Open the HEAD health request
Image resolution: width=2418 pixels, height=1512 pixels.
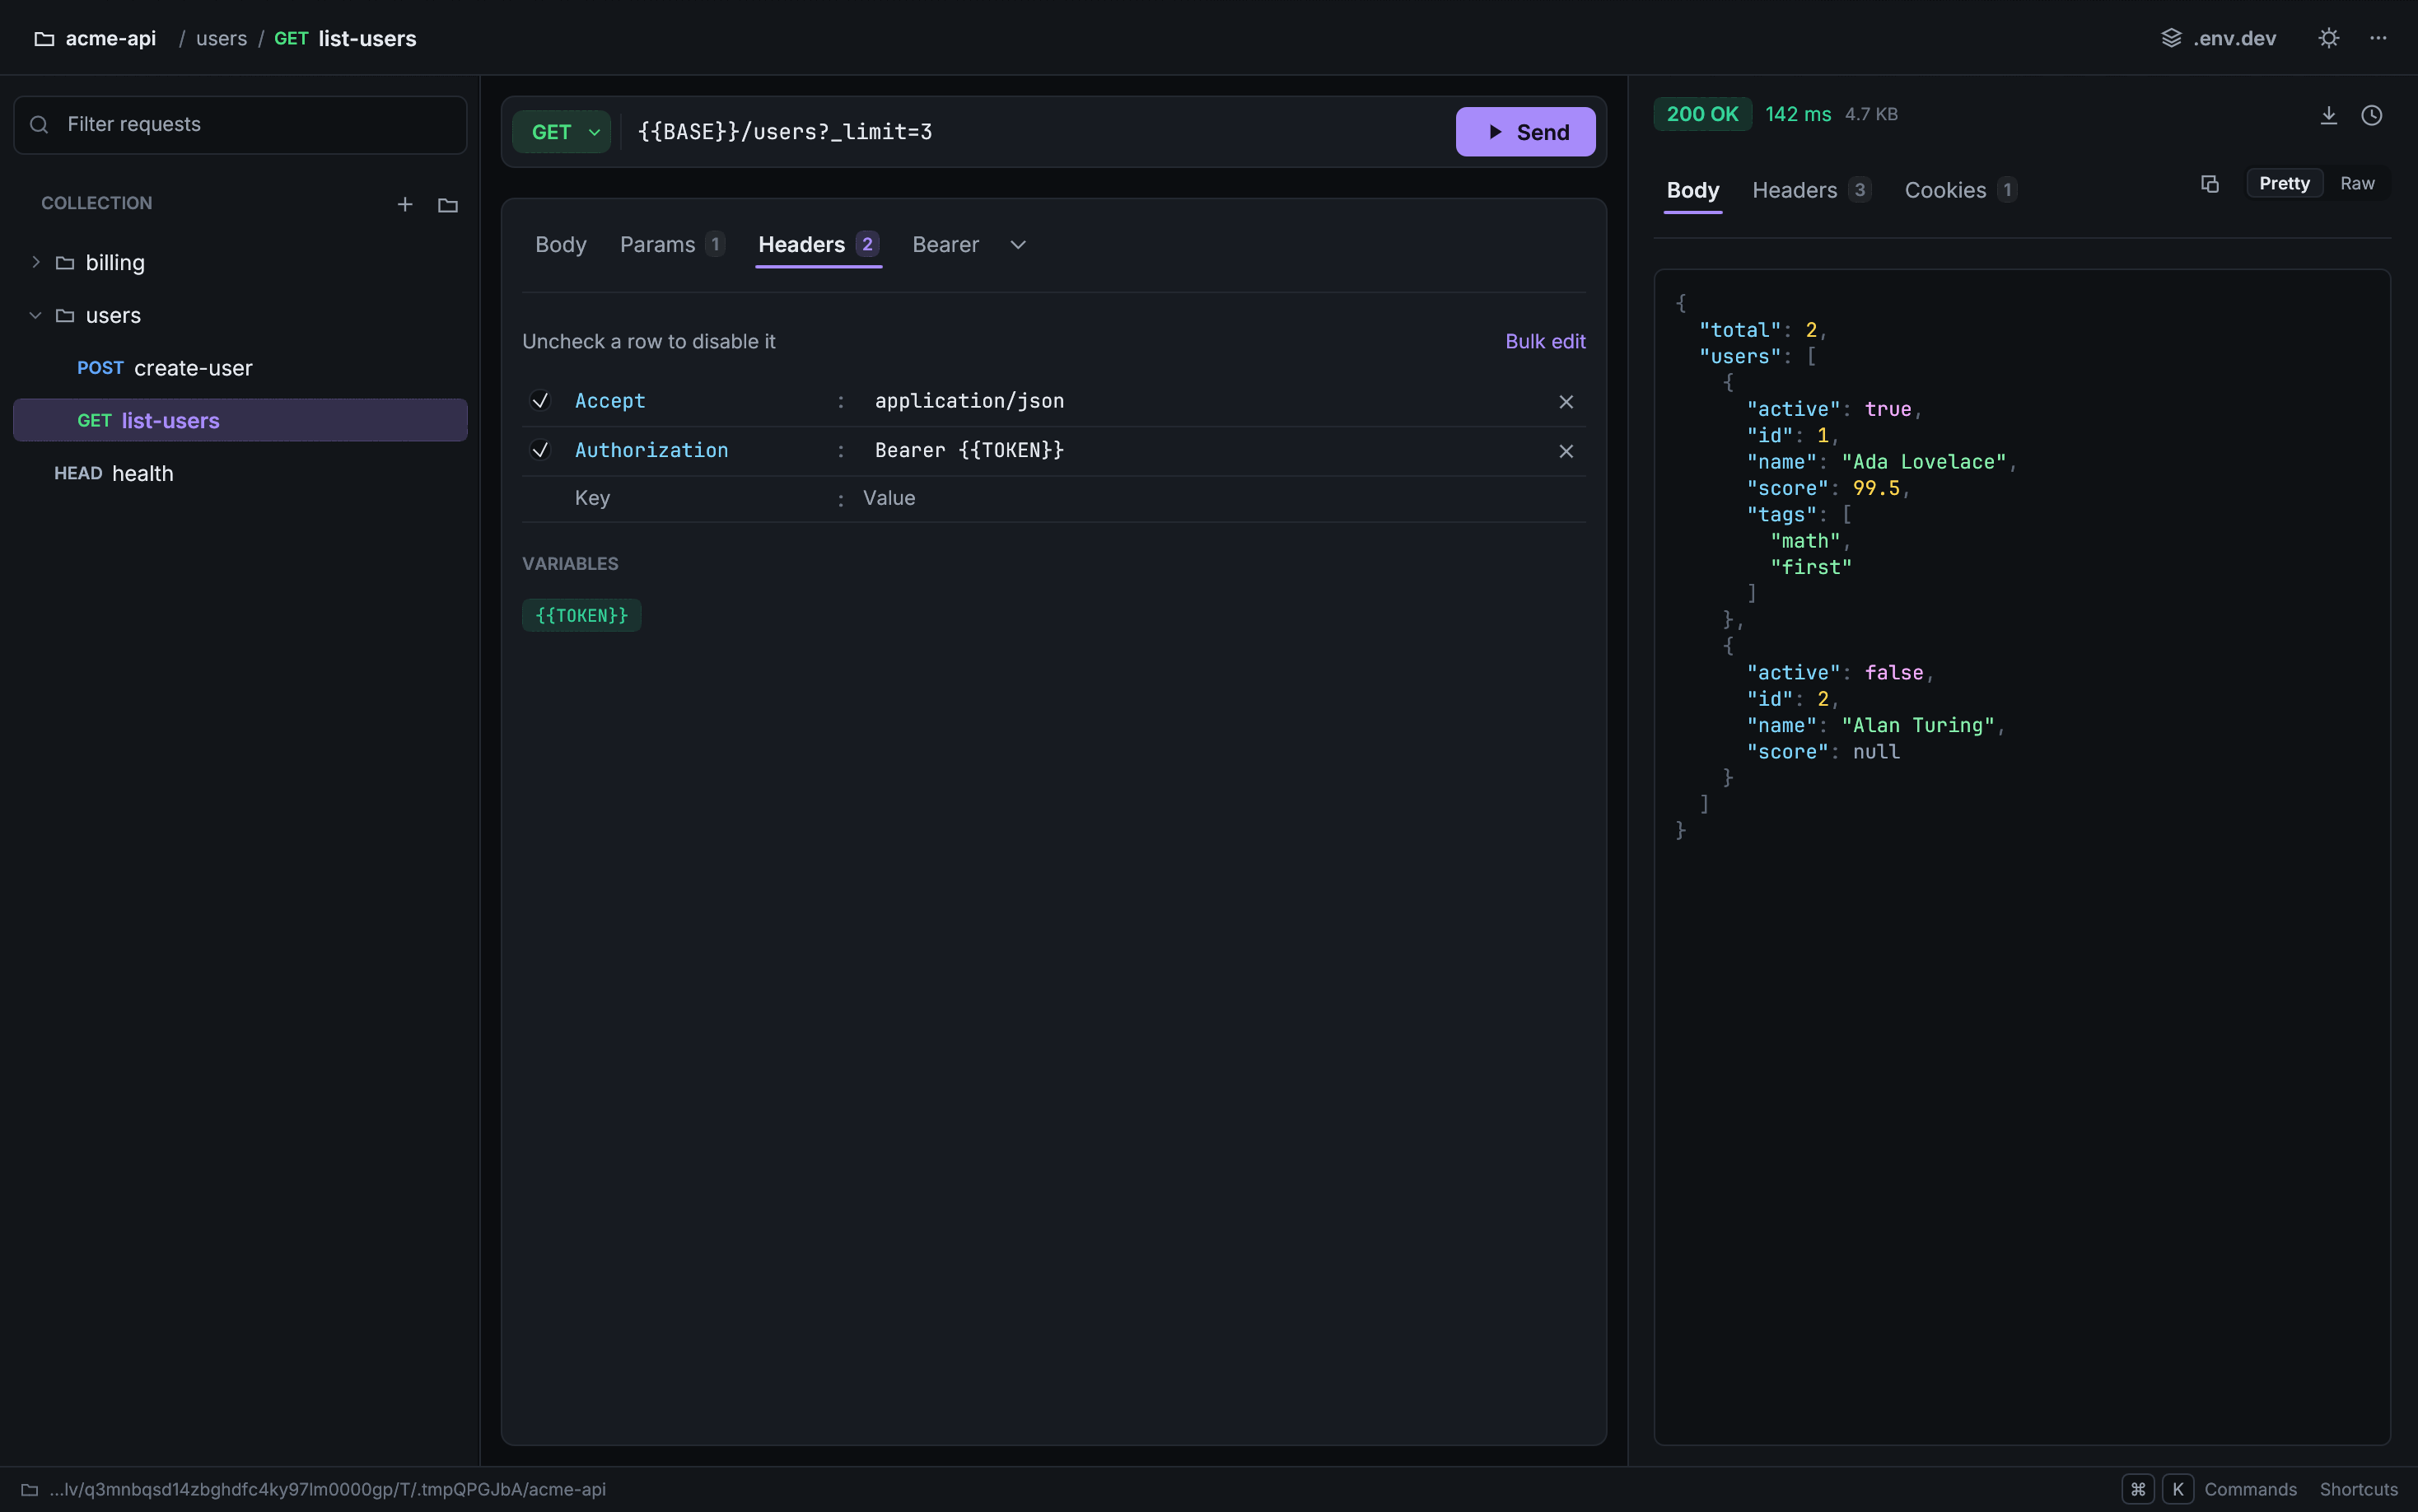coord(240,474)
